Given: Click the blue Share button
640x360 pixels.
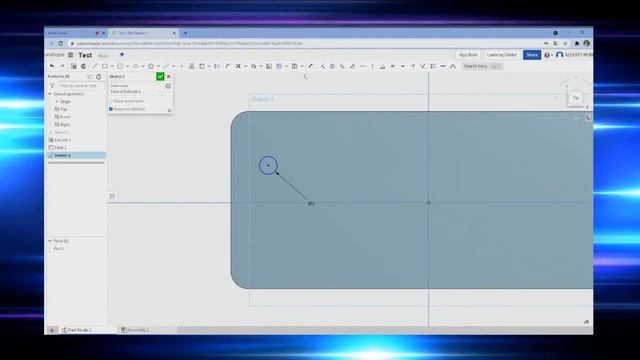Looking at the screenshot, I should [532, 55].
